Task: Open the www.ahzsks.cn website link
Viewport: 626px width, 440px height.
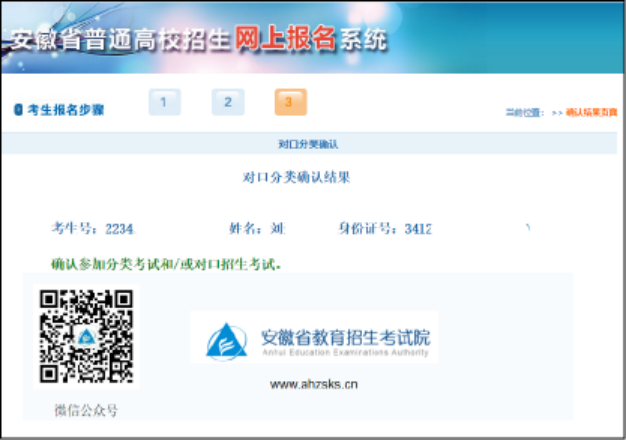Action: click(x=314, y=383)
